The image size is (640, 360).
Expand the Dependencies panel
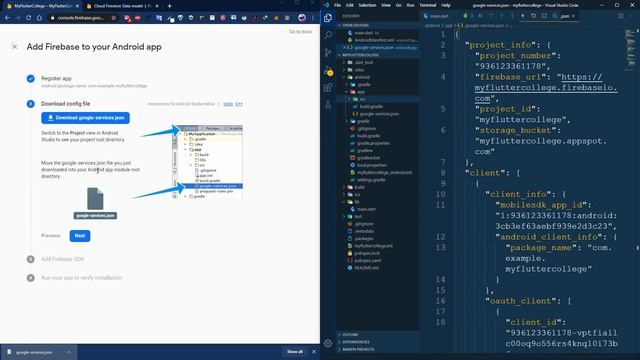[356, 342]
